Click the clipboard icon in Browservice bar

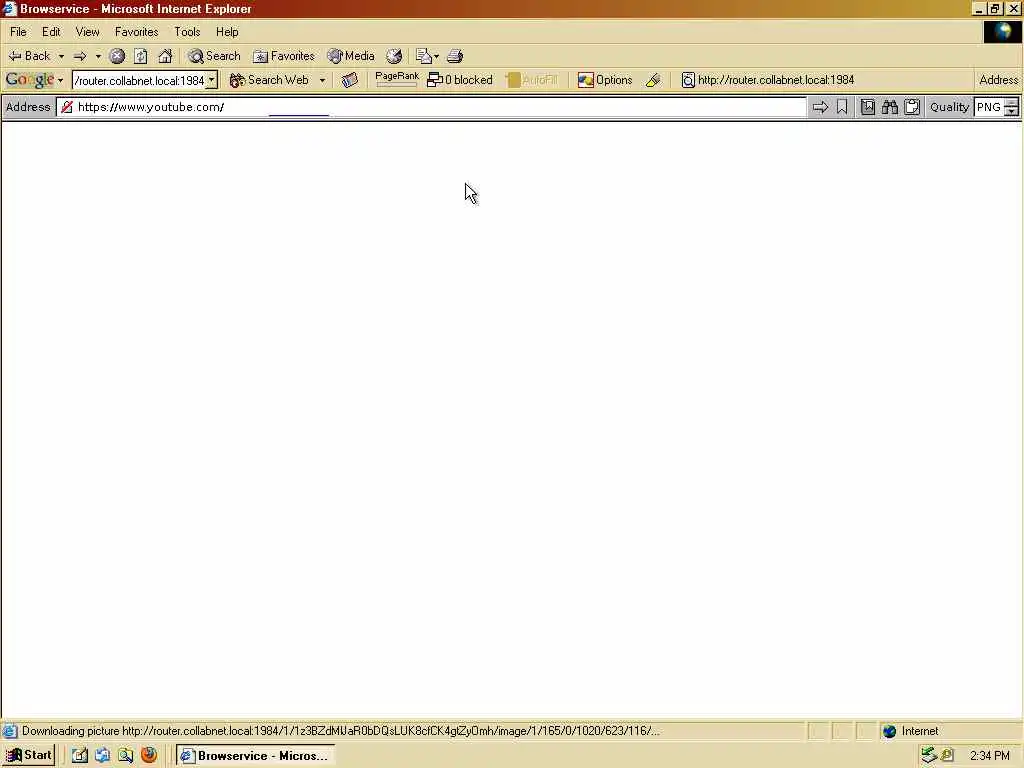tap(912, 107)
